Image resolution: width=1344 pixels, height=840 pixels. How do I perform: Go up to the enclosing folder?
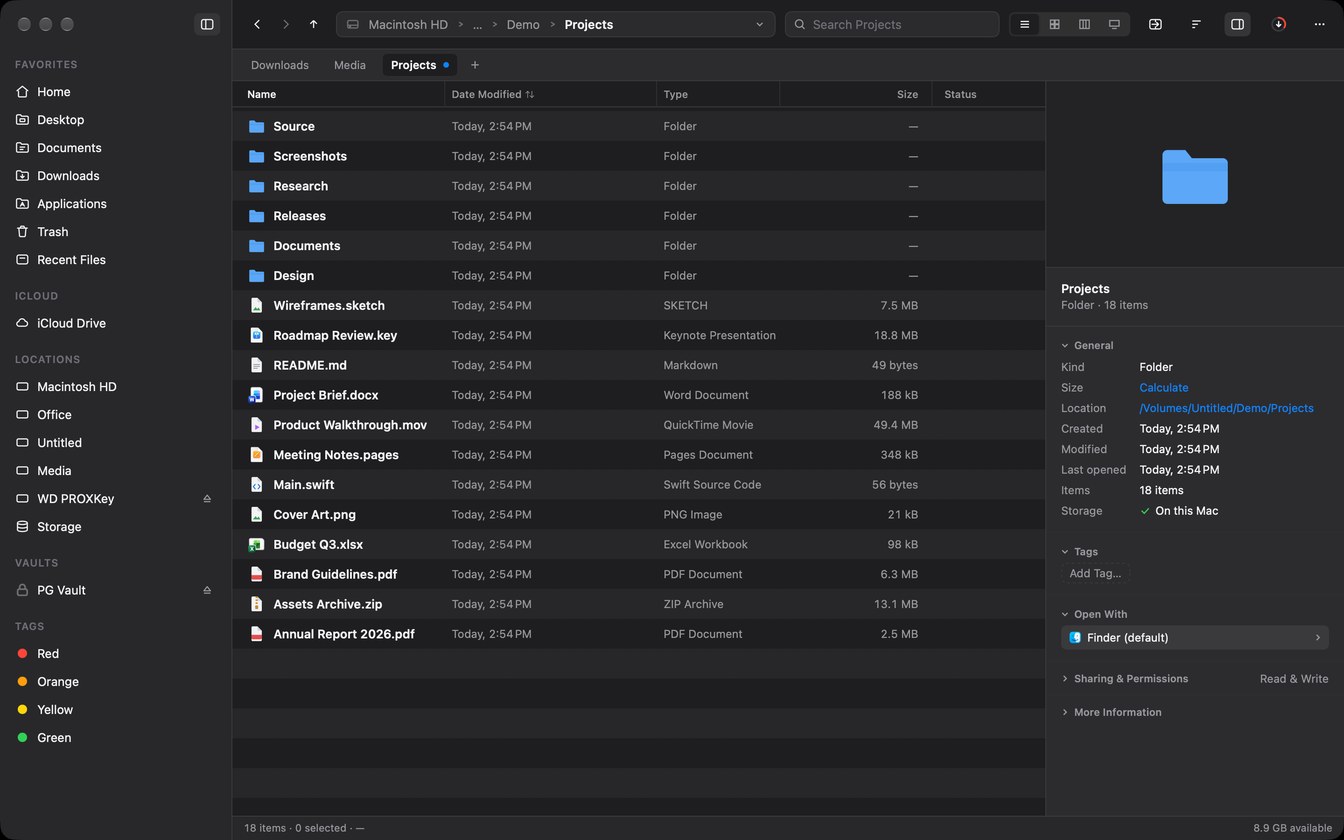313,24
